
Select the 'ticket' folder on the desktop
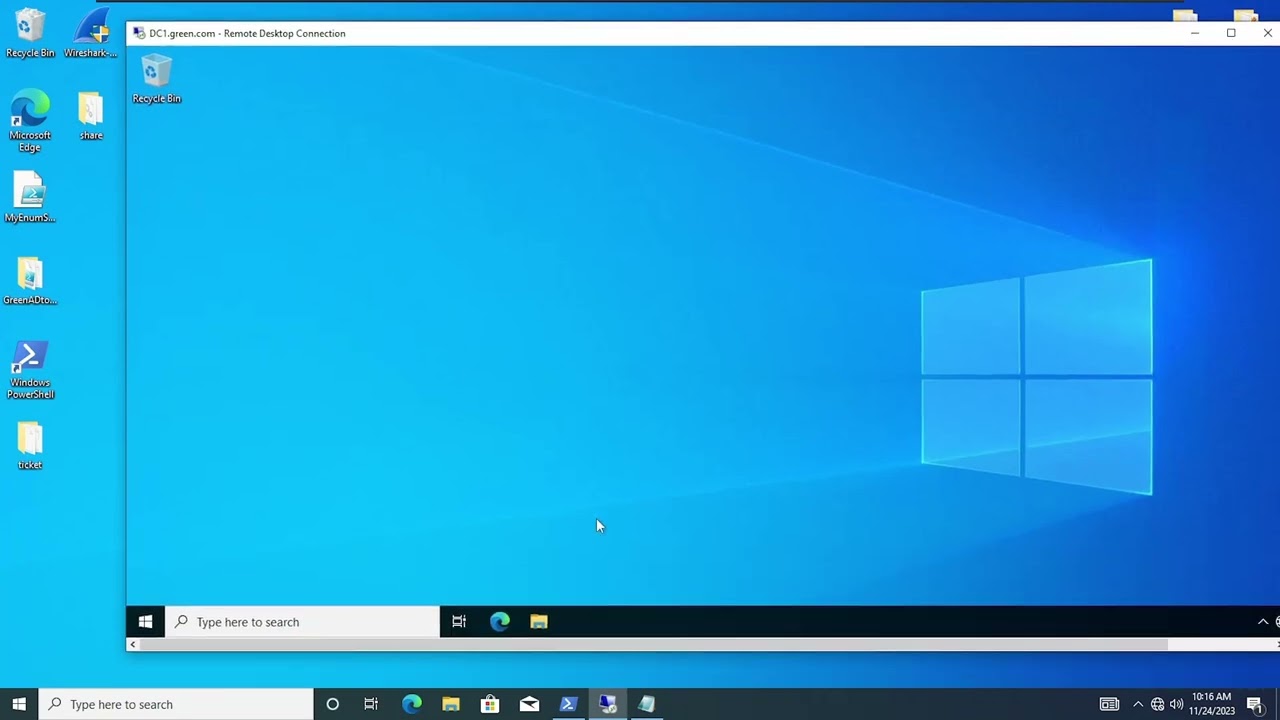(x=30, y=446)
